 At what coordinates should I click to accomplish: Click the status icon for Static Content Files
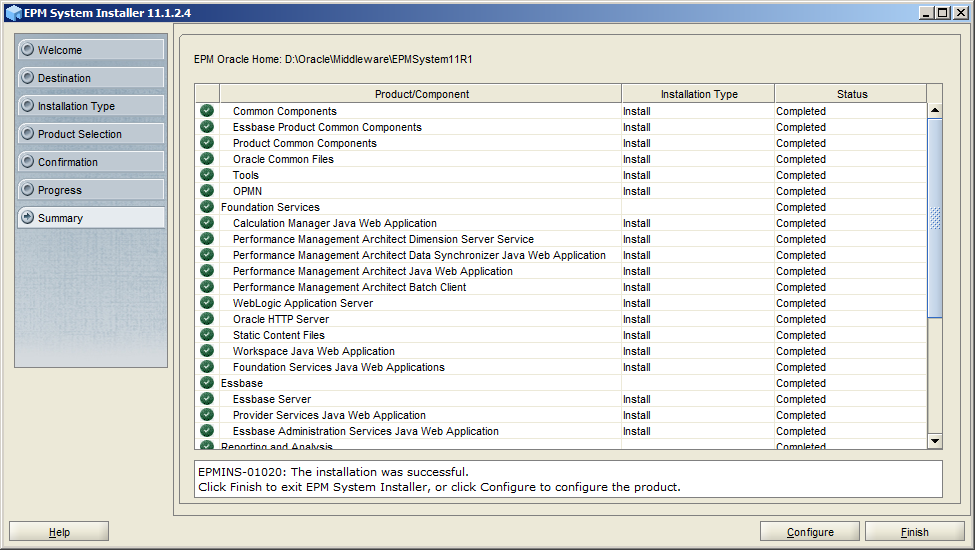tap(207, 335)
